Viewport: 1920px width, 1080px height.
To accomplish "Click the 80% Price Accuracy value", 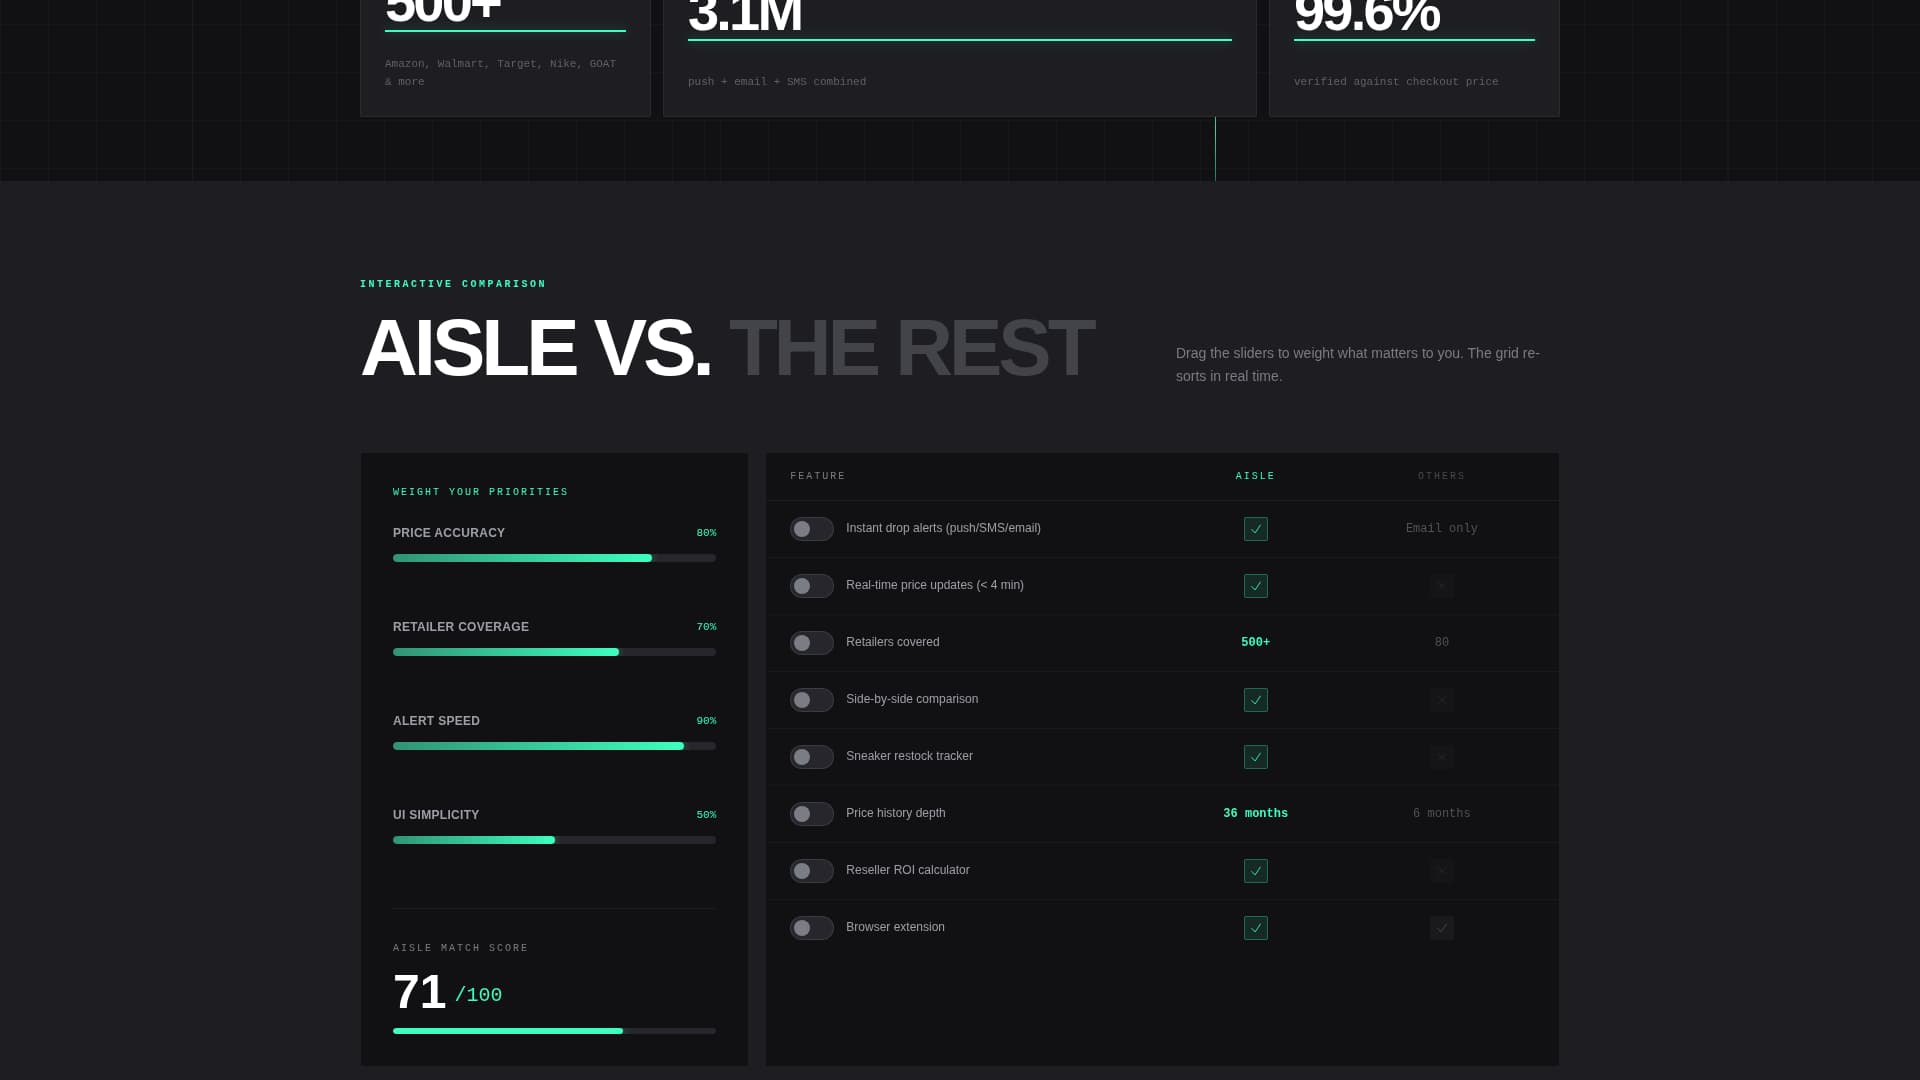I will pos(706,533).
